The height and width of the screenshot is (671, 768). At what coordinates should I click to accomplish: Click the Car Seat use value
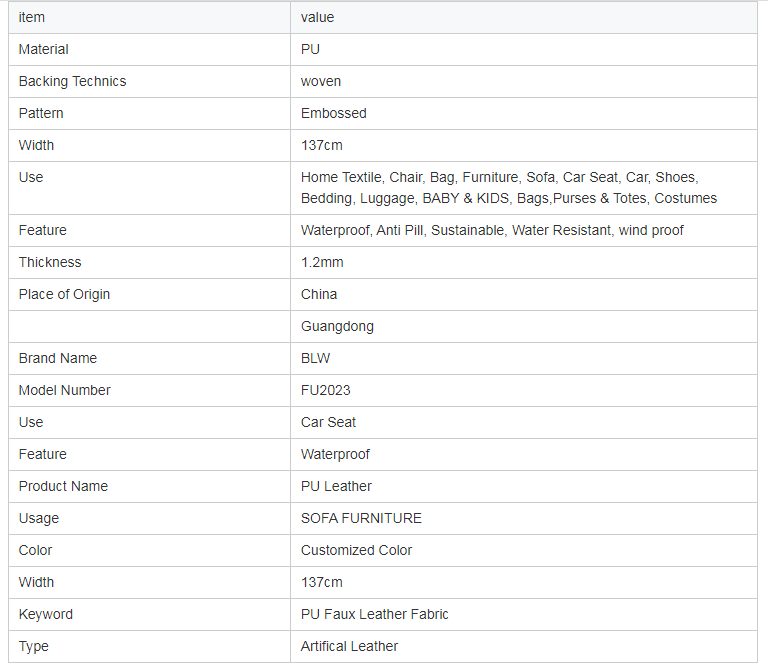pyautogui.click(x=328, y=422)
